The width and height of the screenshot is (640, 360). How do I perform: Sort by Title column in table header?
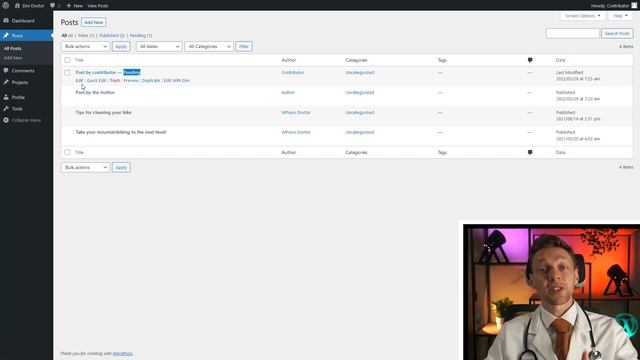(79, 60)
